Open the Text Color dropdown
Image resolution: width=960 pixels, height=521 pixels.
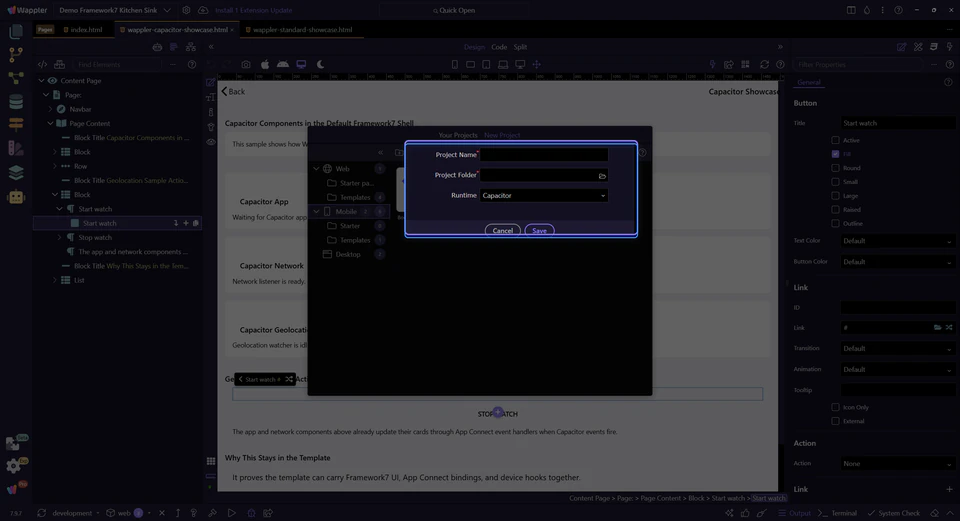coord(897,241)
